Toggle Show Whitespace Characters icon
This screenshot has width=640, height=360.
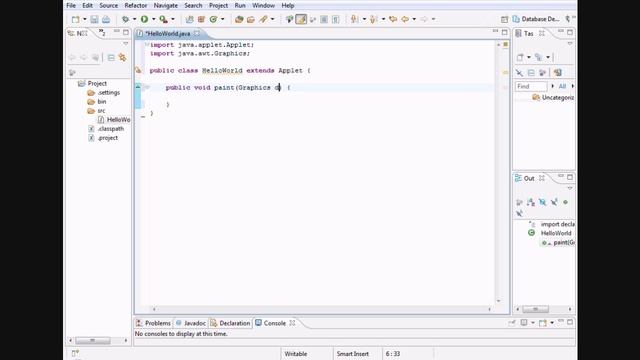pos(336,19)
